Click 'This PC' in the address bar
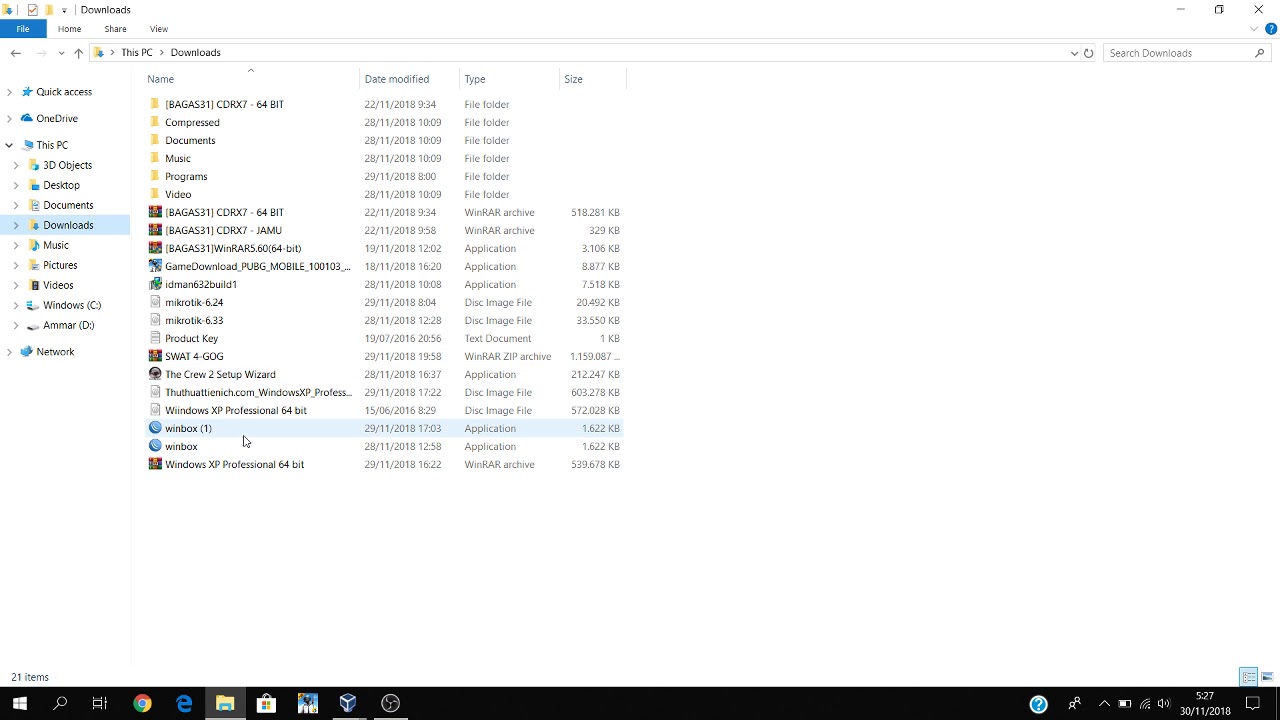 pyautogui.click(x=137, y=53)
